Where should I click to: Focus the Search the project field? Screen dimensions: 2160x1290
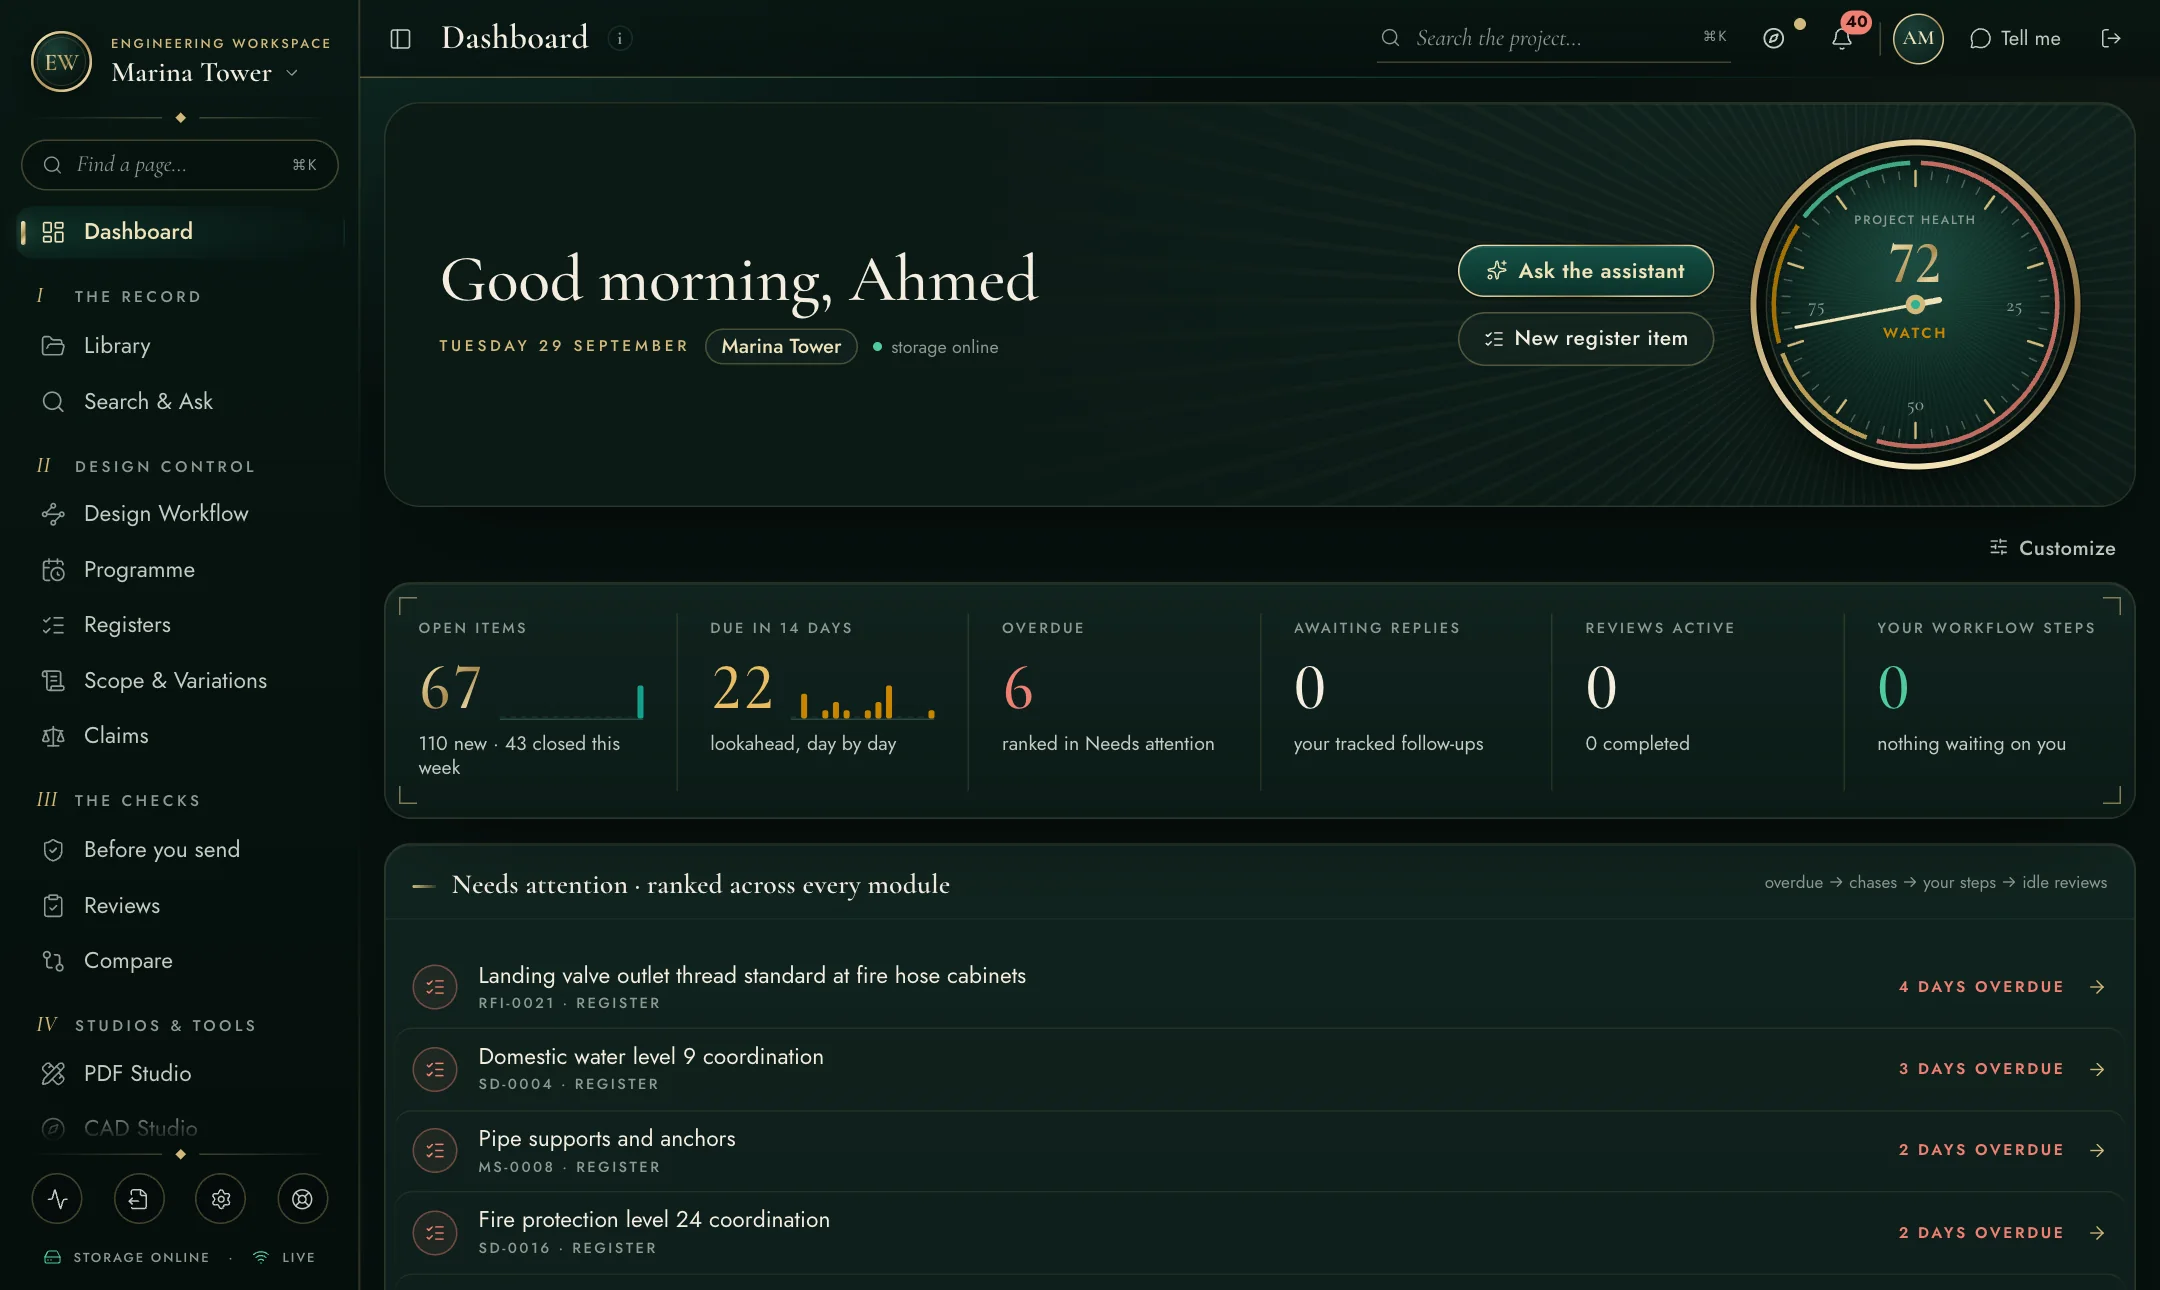(1554, 39)
